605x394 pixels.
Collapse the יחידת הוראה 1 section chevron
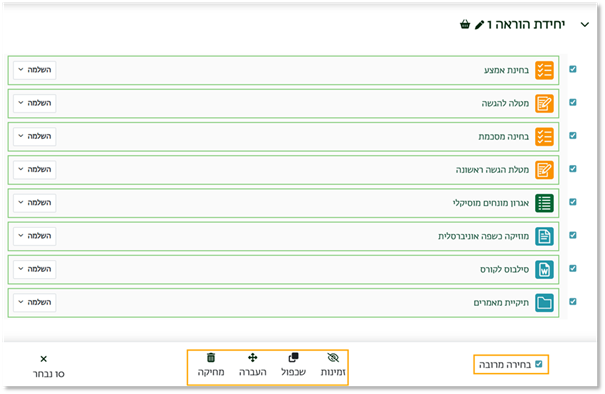pos(585,25)
